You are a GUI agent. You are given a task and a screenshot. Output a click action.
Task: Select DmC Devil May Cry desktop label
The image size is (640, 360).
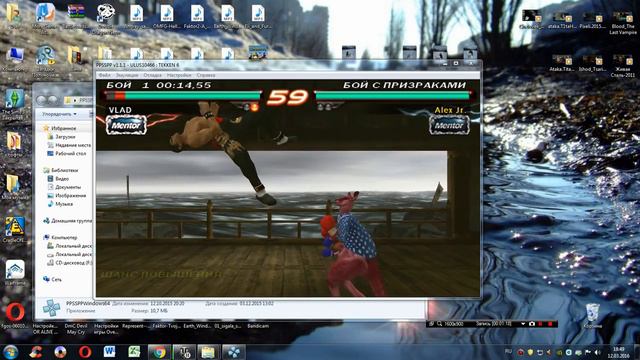pyautogui.click(x=76, y=329)
